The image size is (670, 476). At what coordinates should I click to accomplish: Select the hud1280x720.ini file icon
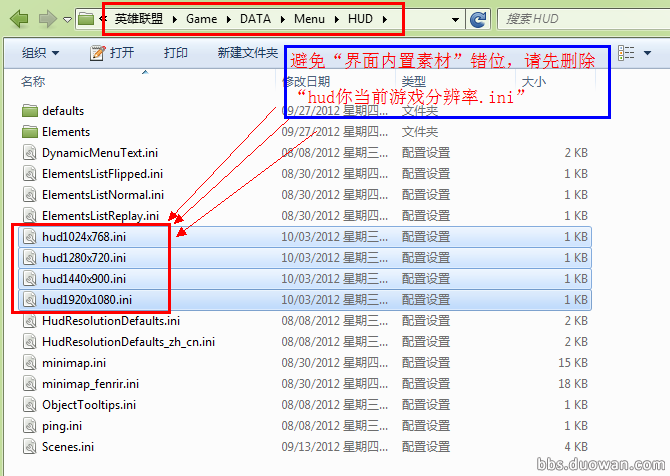click(x=29, y=257)
